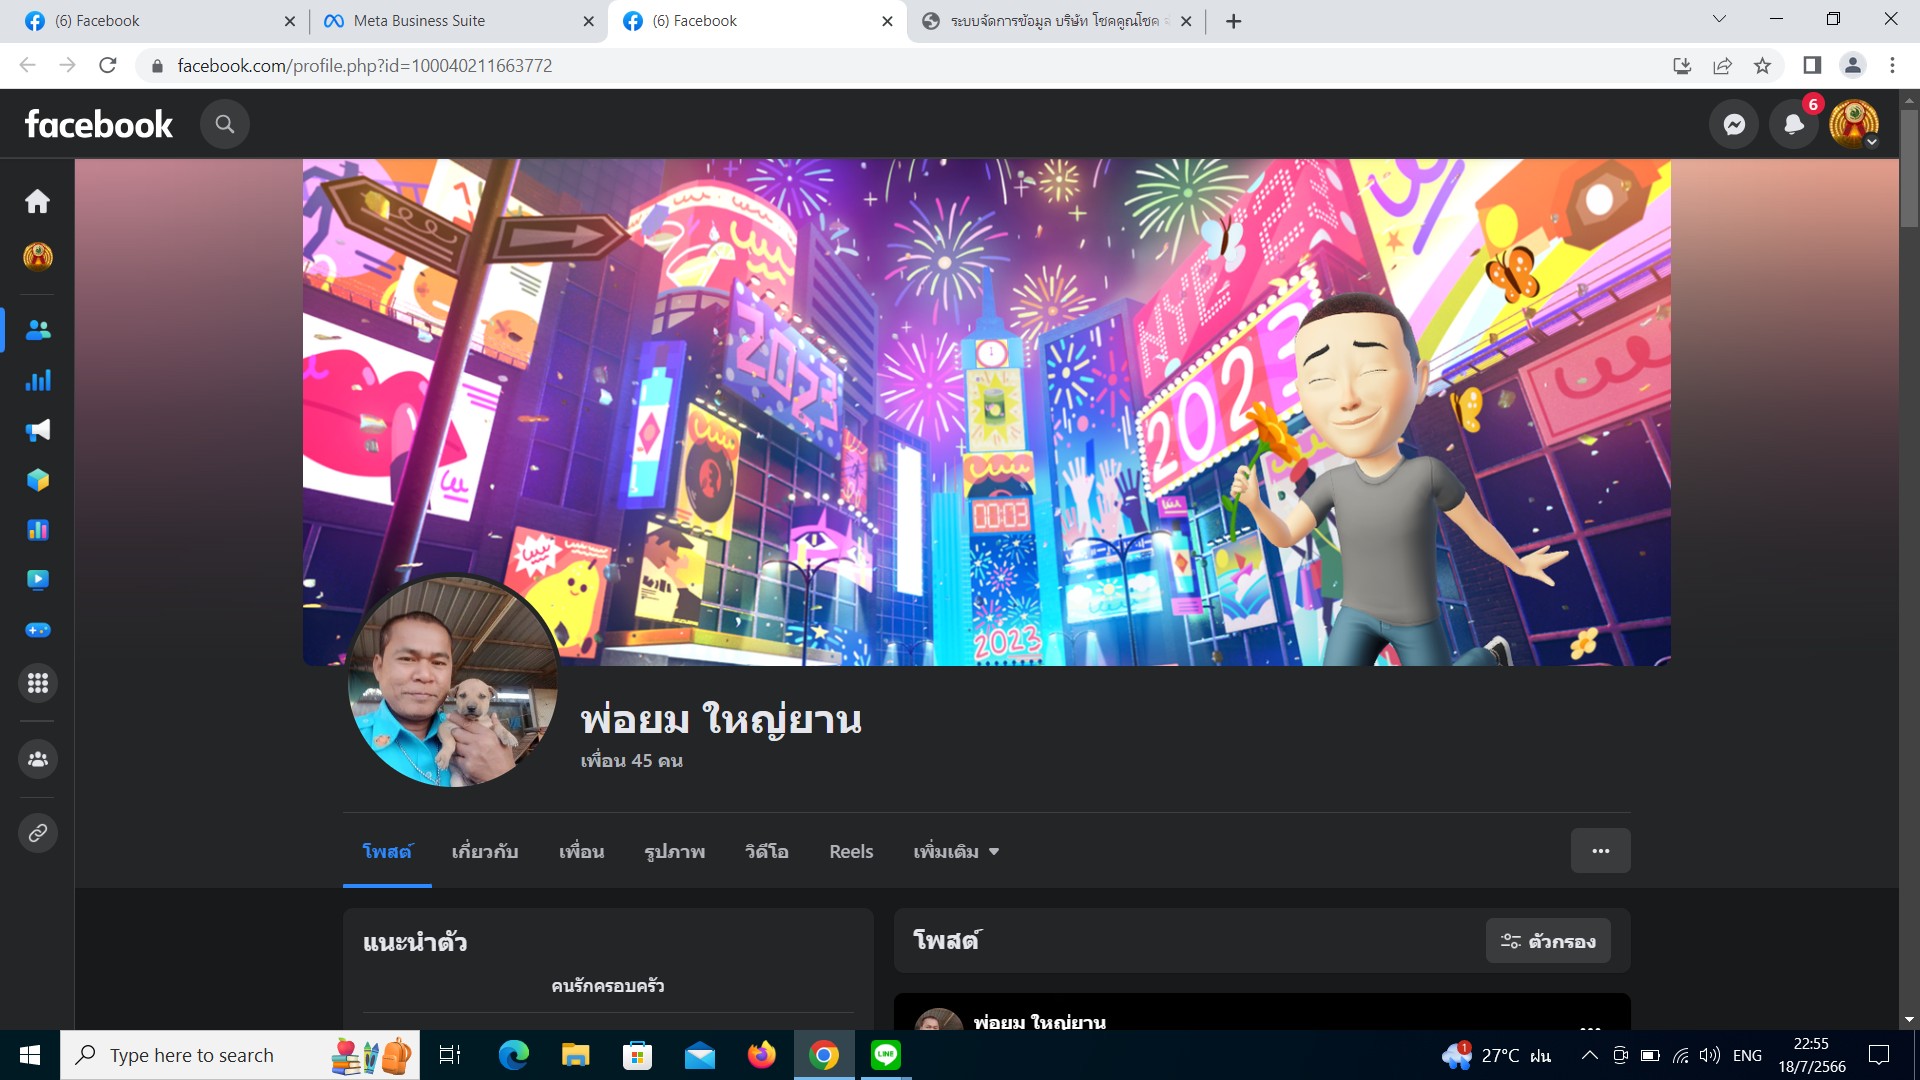Open the link icon at sidebar bottom
Screen dimensions: 1920x1080
pos(37,833)
